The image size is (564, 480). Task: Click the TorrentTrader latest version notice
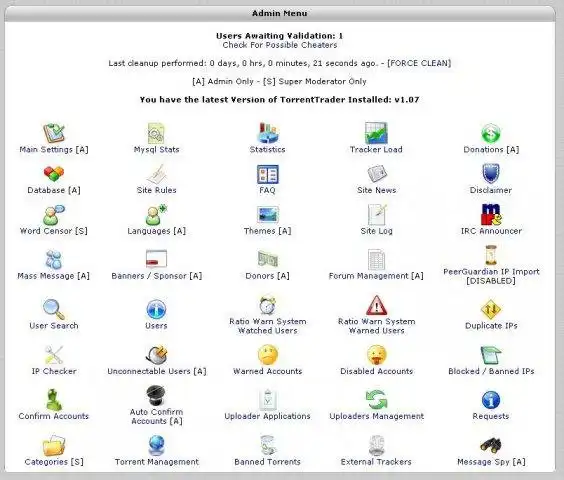click(x=279, y=100)
